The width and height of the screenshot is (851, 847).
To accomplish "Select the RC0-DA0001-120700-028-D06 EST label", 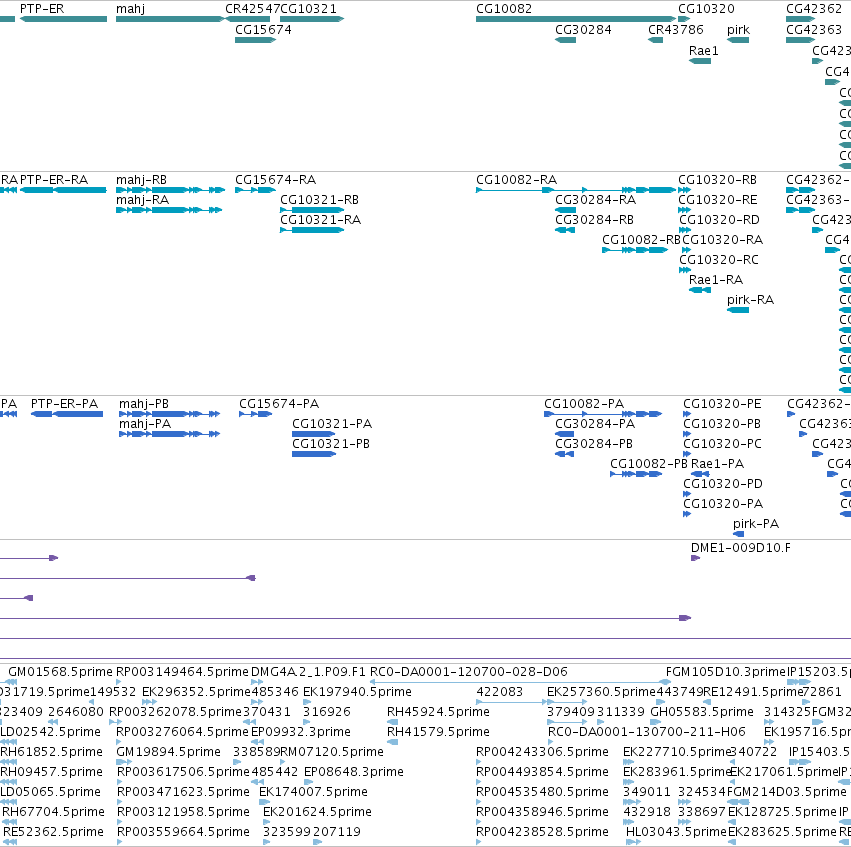I will pos(468,672).
